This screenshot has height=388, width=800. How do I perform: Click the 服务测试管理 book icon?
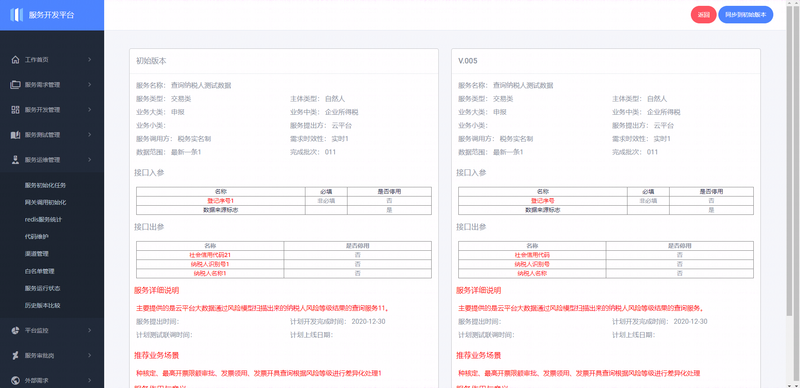click(15, 135)
